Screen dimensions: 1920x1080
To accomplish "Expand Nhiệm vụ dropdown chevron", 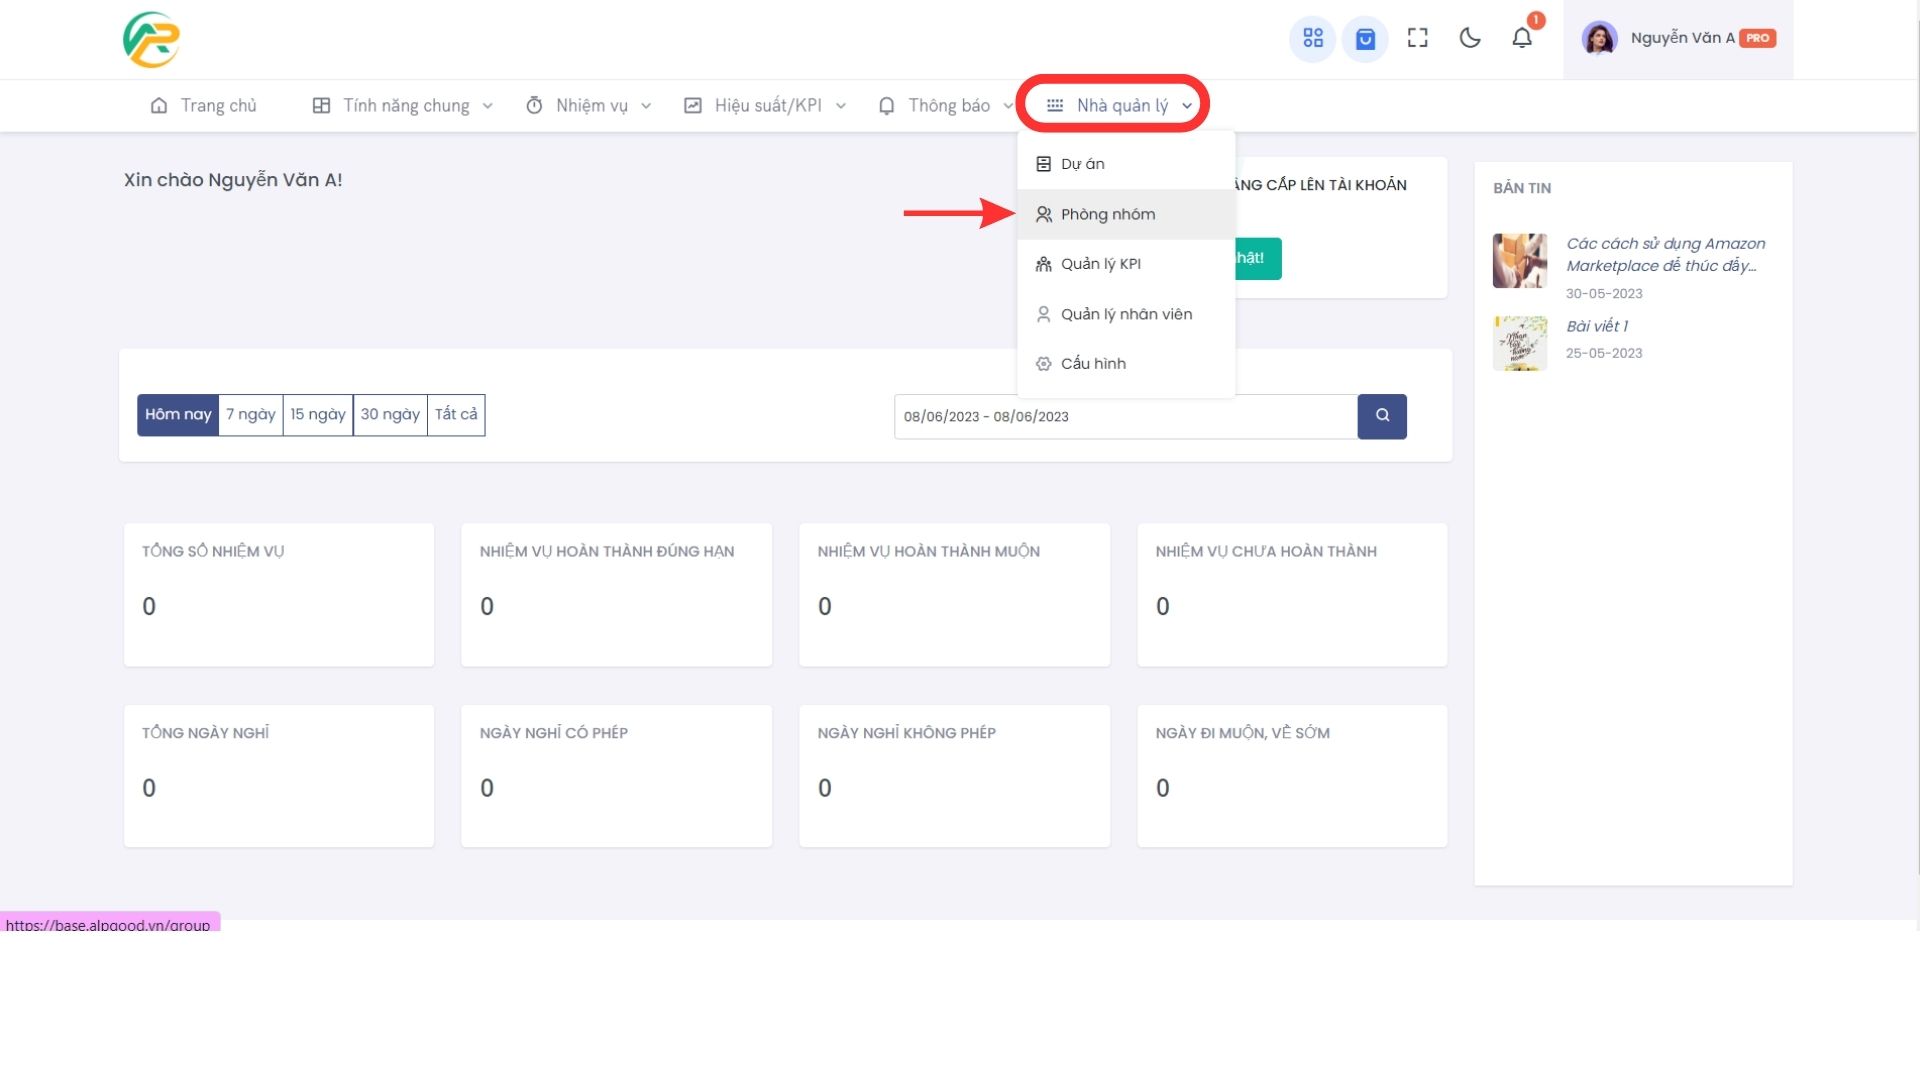I will pyautogui.click(x=646, y=106).
